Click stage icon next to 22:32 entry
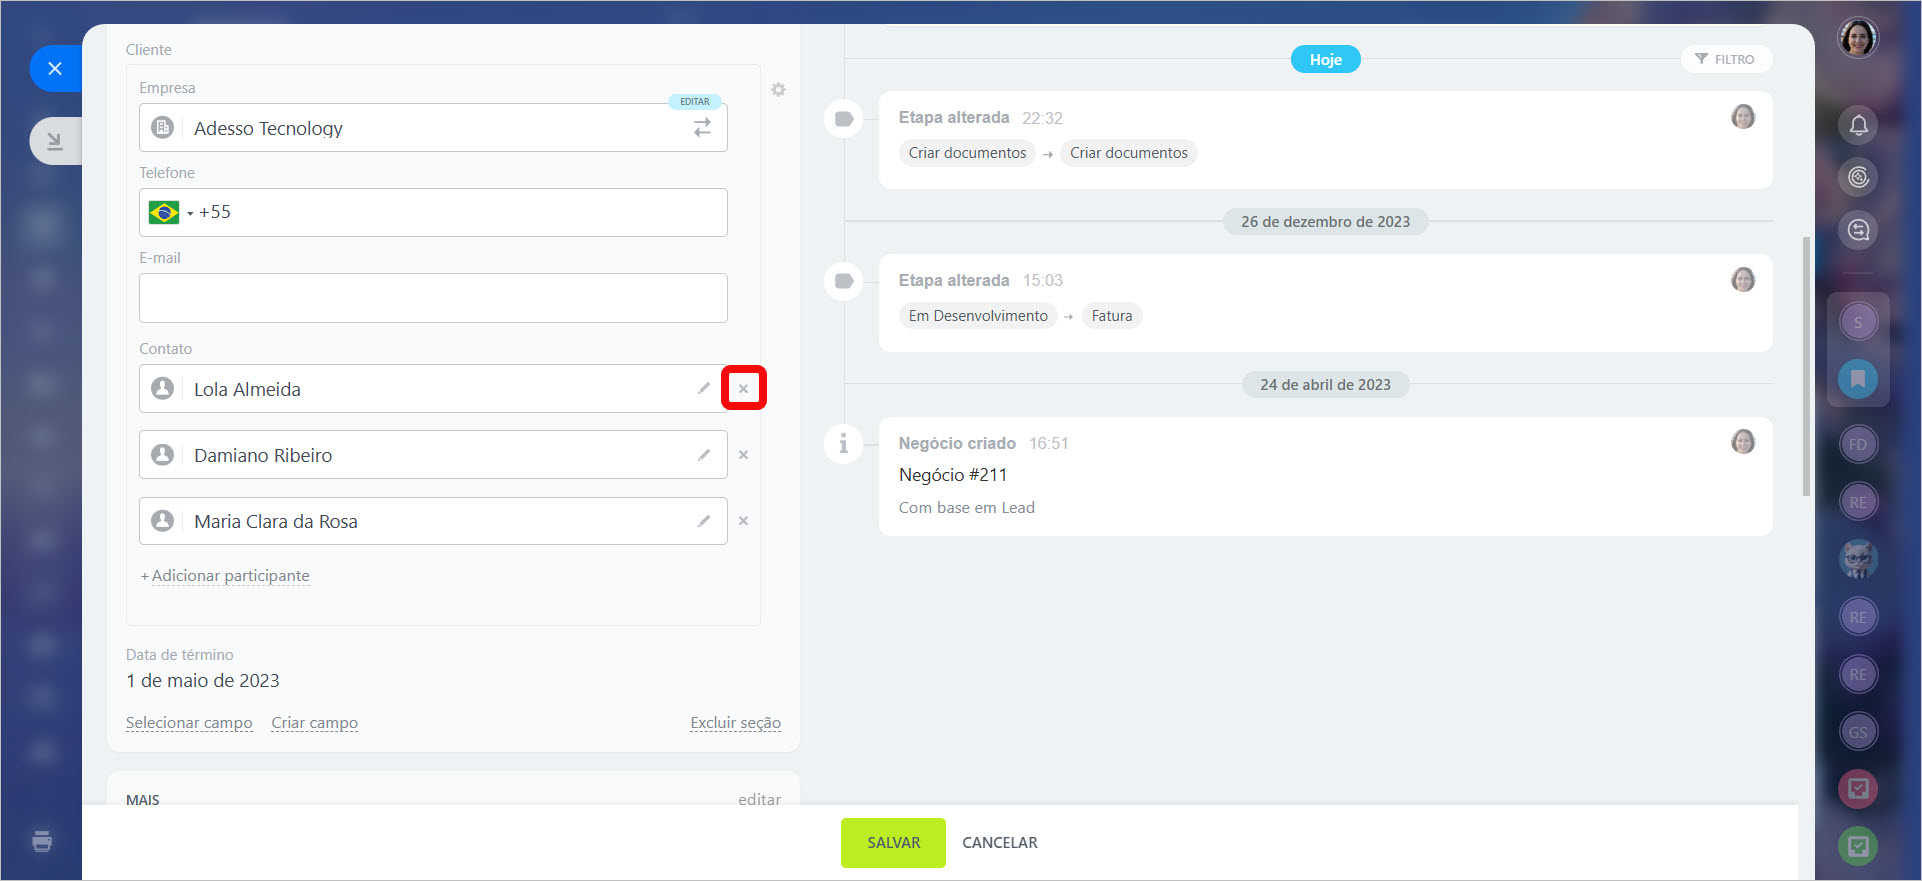Screen dimensions: 1922x881 pyautogui.click(x=844, y=119)
